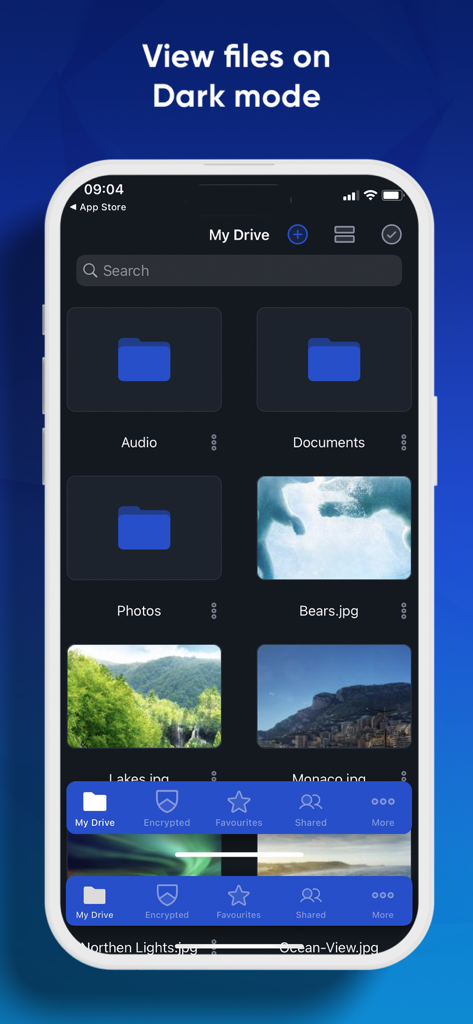Open the green aurora Northern Lights thumbnail
Image resolution: width=473 pixels, height=1024 pixels.
[x=144, y=855]
